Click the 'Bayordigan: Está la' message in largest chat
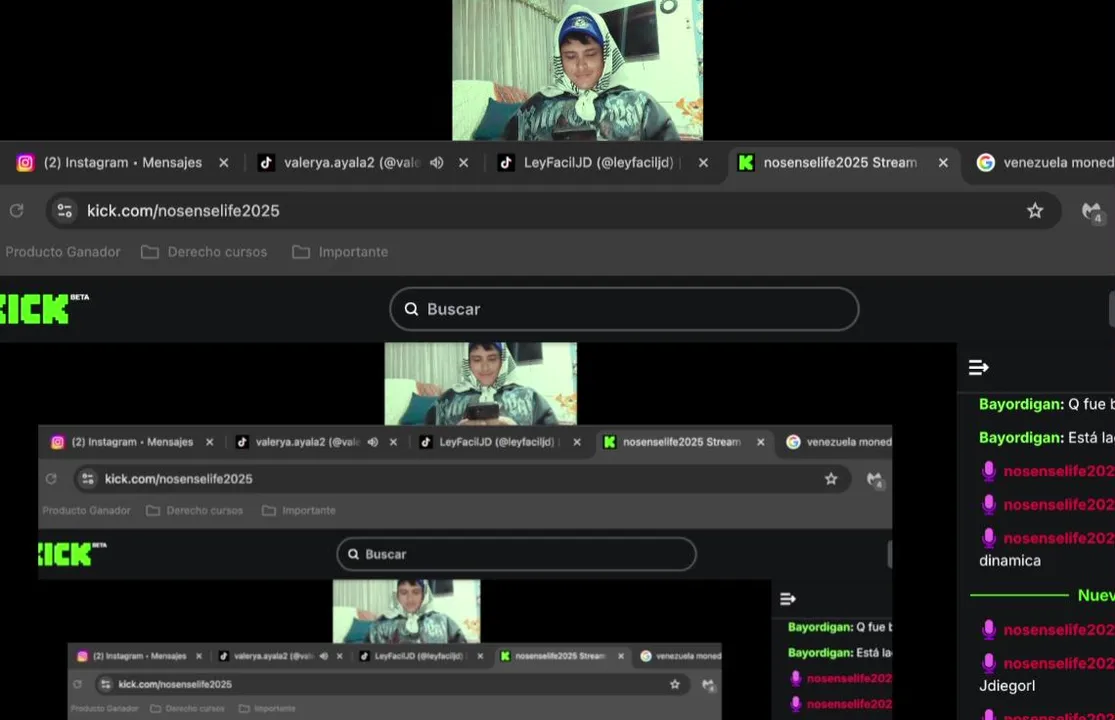The image size is (1115, 720). (x=1047, y=438)
